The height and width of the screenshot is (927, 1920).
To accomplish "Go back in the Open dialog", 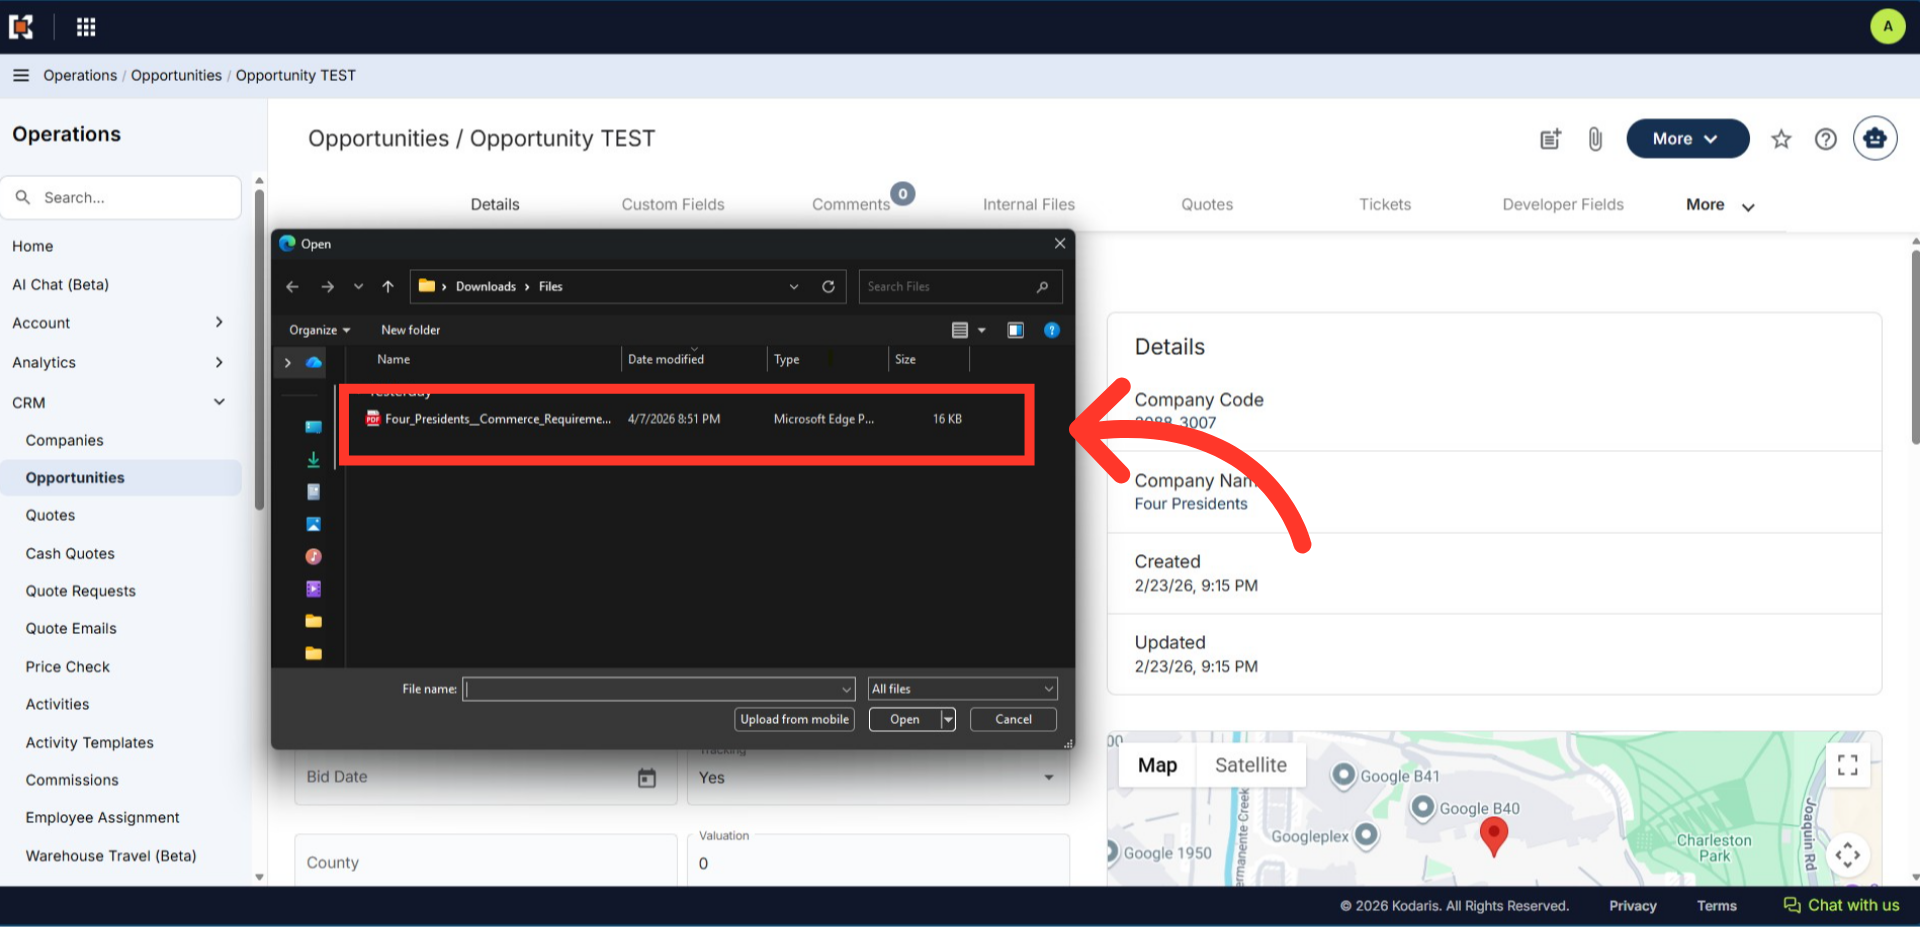I will tap(292, 287).
